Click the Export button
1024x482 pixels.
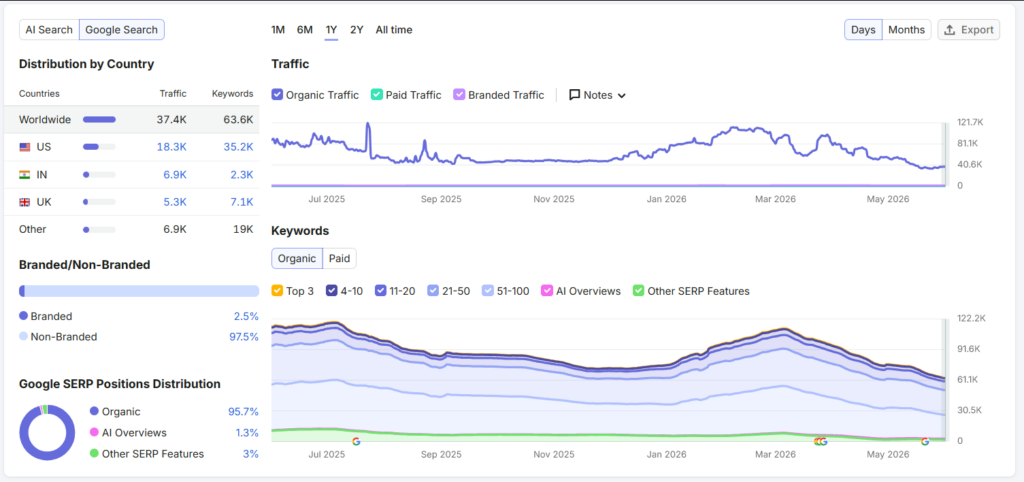click(x=968, y=30)
